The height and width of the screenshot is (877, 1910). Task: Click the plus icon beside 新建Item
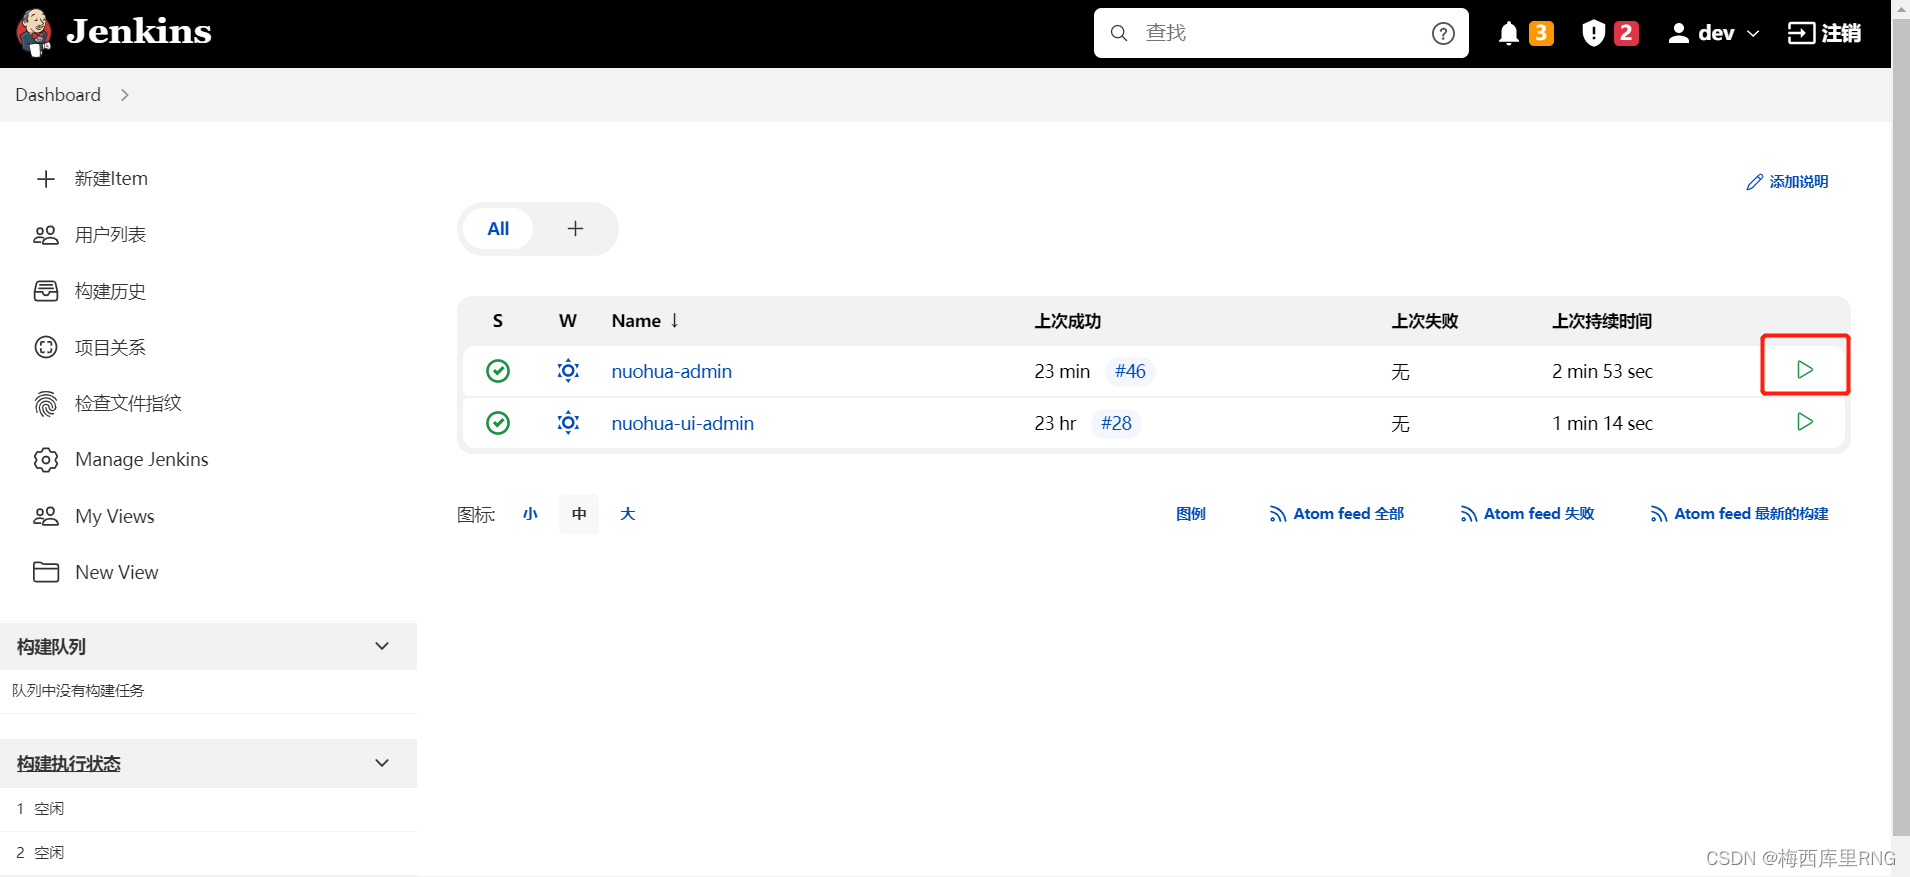pyautogui.click(x=46, y=179)
